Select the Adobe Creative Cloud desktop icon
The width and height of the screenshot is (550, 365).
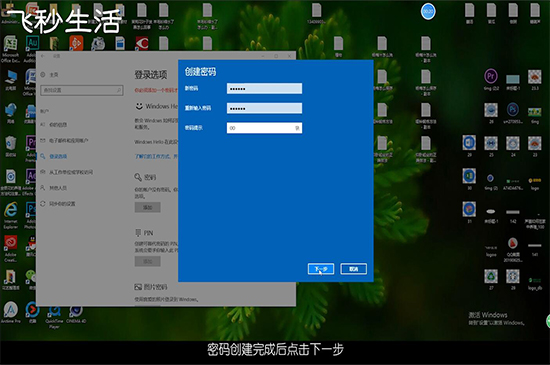click(x=11, y=248)
